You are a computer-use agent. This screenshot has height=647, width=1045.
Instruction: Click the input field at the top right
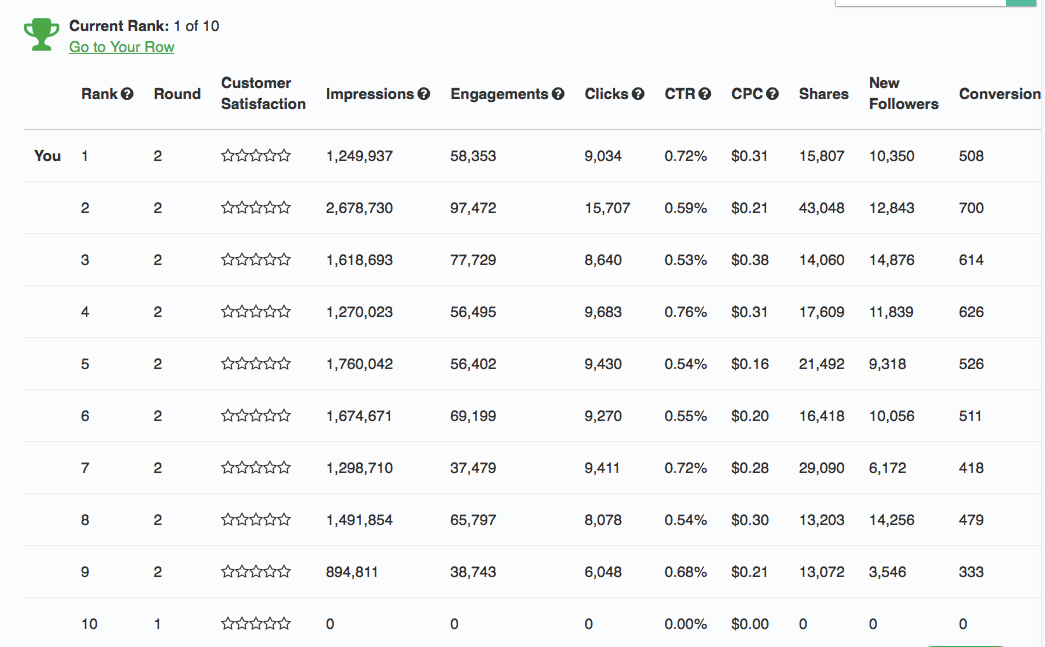[920, 2]
